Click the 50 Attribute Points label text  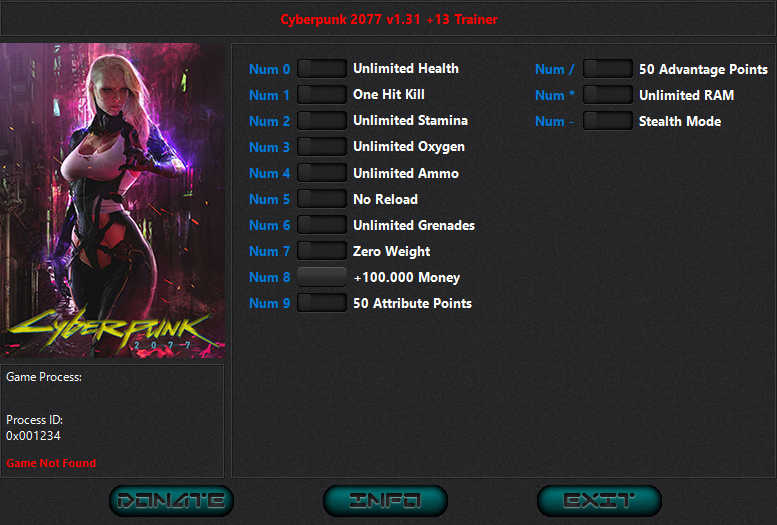412,303
